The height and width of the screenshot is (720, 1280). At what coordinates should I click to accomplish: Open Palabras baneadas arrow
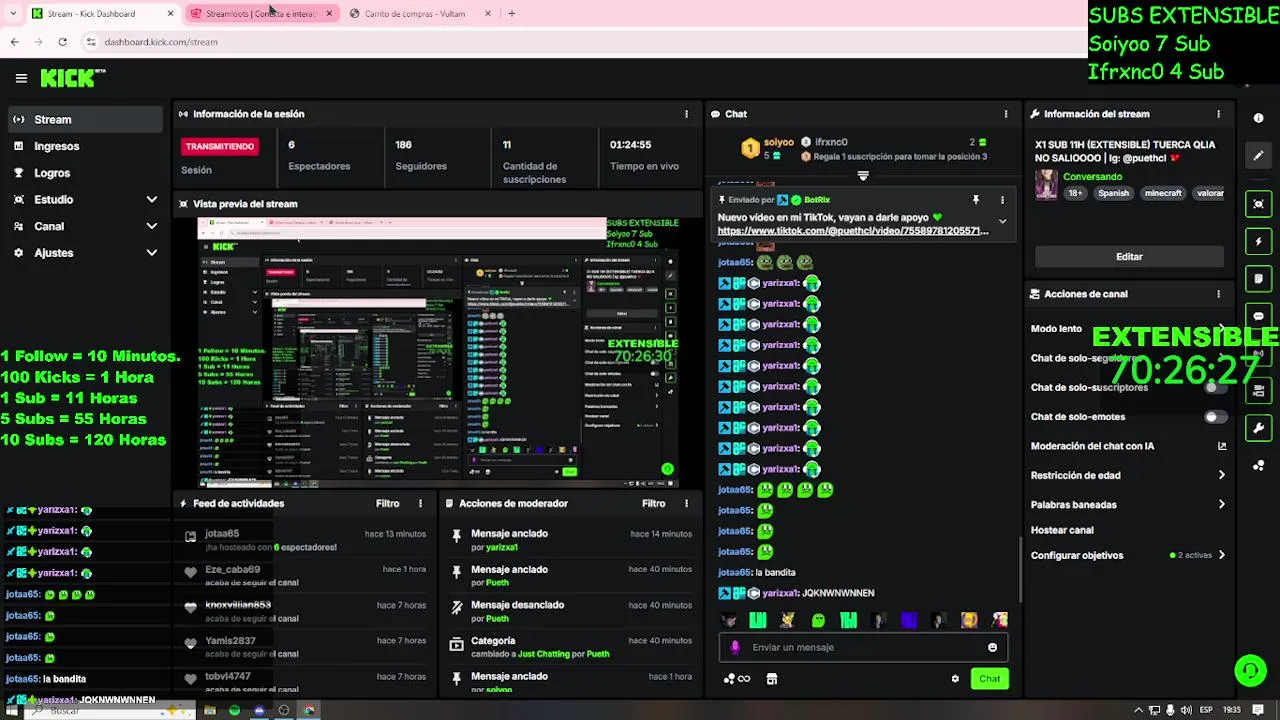(1221, 505)
